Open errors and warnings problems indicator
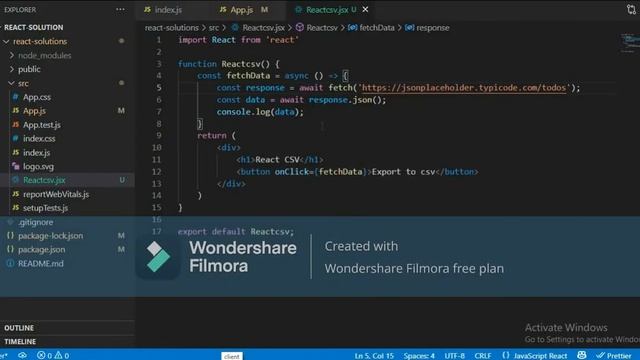 pos(53,356)
